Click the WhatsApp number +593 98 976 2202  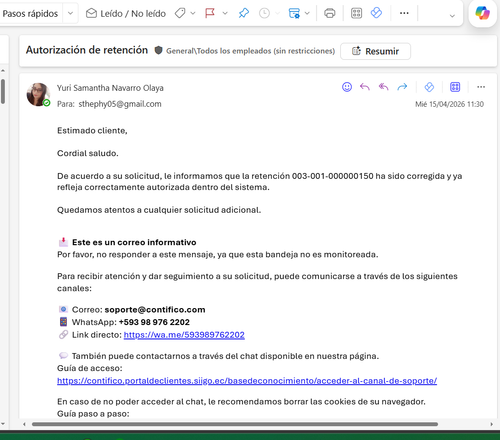[x=154, y=322]
